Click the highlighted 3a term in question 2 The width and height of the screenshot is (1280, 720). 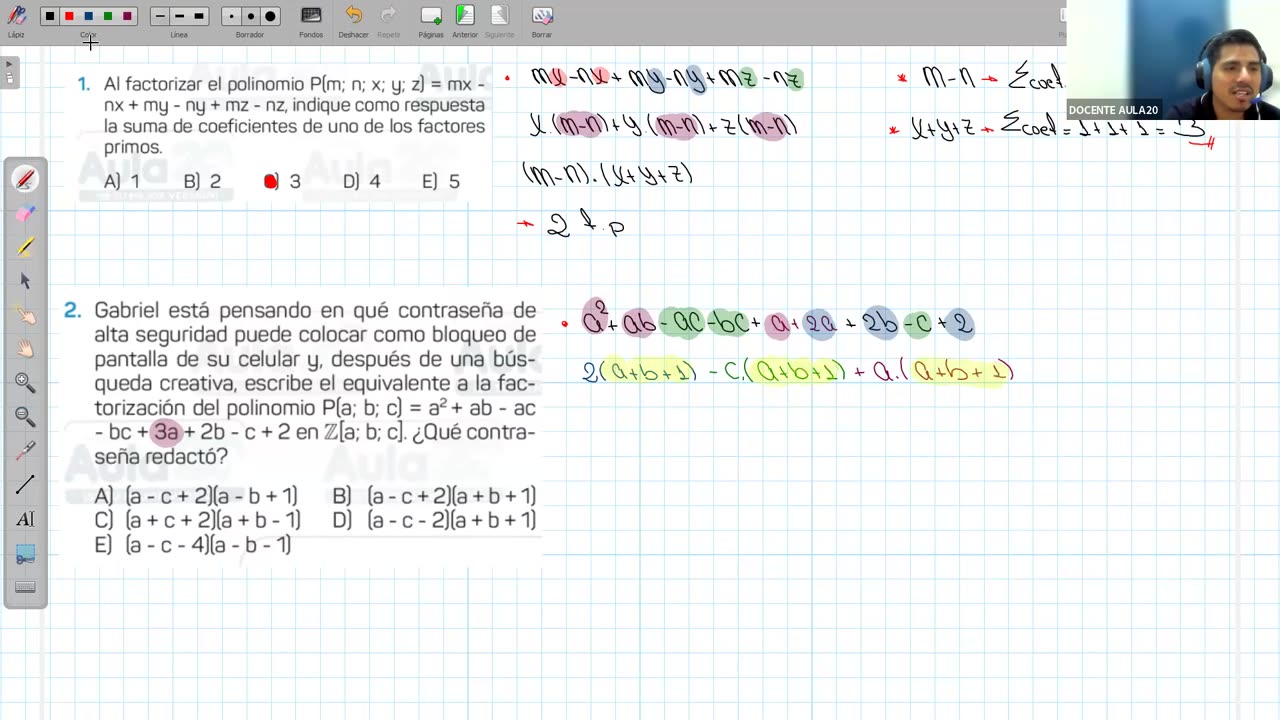(166, 433)
